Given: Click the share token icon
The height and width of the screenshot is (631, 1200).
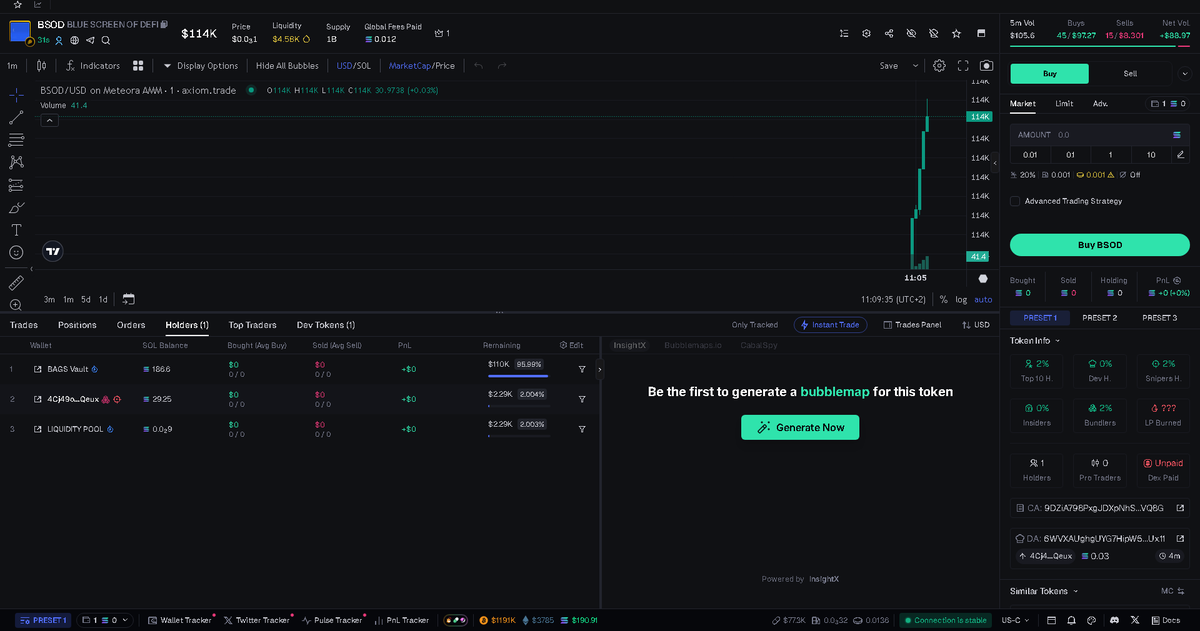Looking at the screenshot, I should tap(889, 34).
